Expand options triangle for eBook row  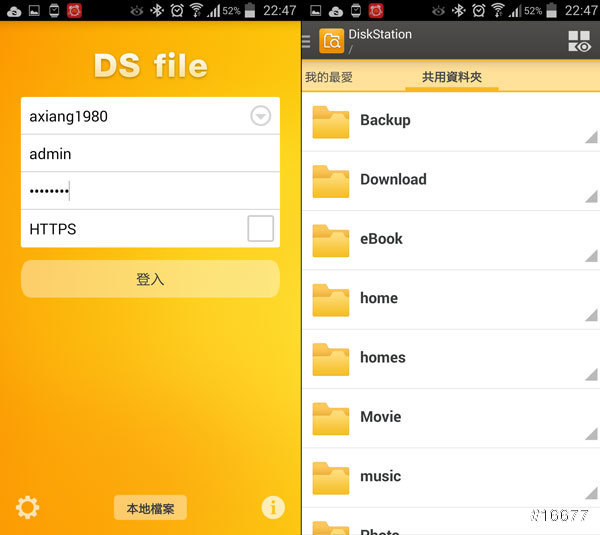(x=591, y=255)
